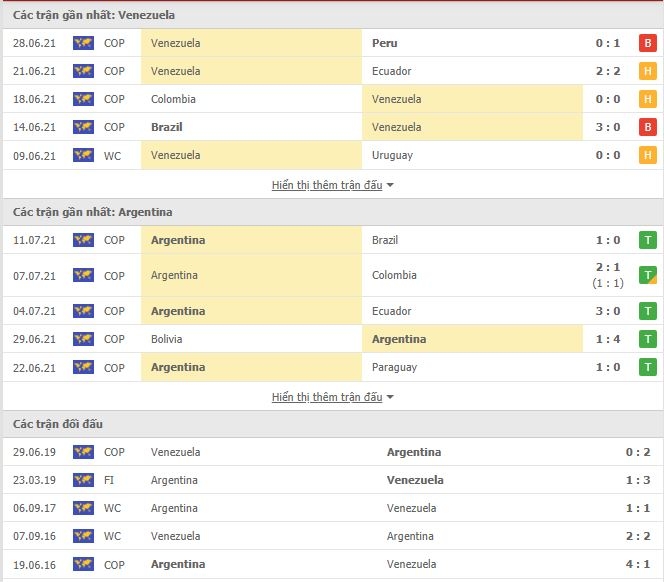Click the green T badge for Bolivia-Argentina

point(647,339)
